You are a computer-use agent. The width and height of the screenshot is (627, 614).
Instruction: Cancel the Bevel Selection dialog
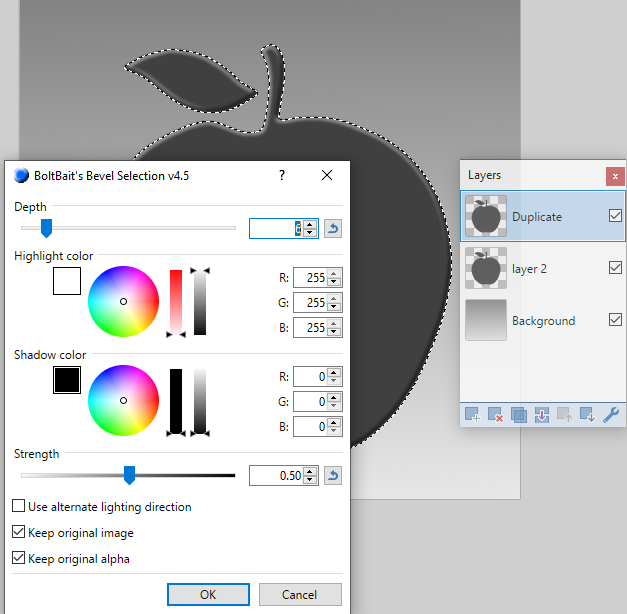(300, 594)
